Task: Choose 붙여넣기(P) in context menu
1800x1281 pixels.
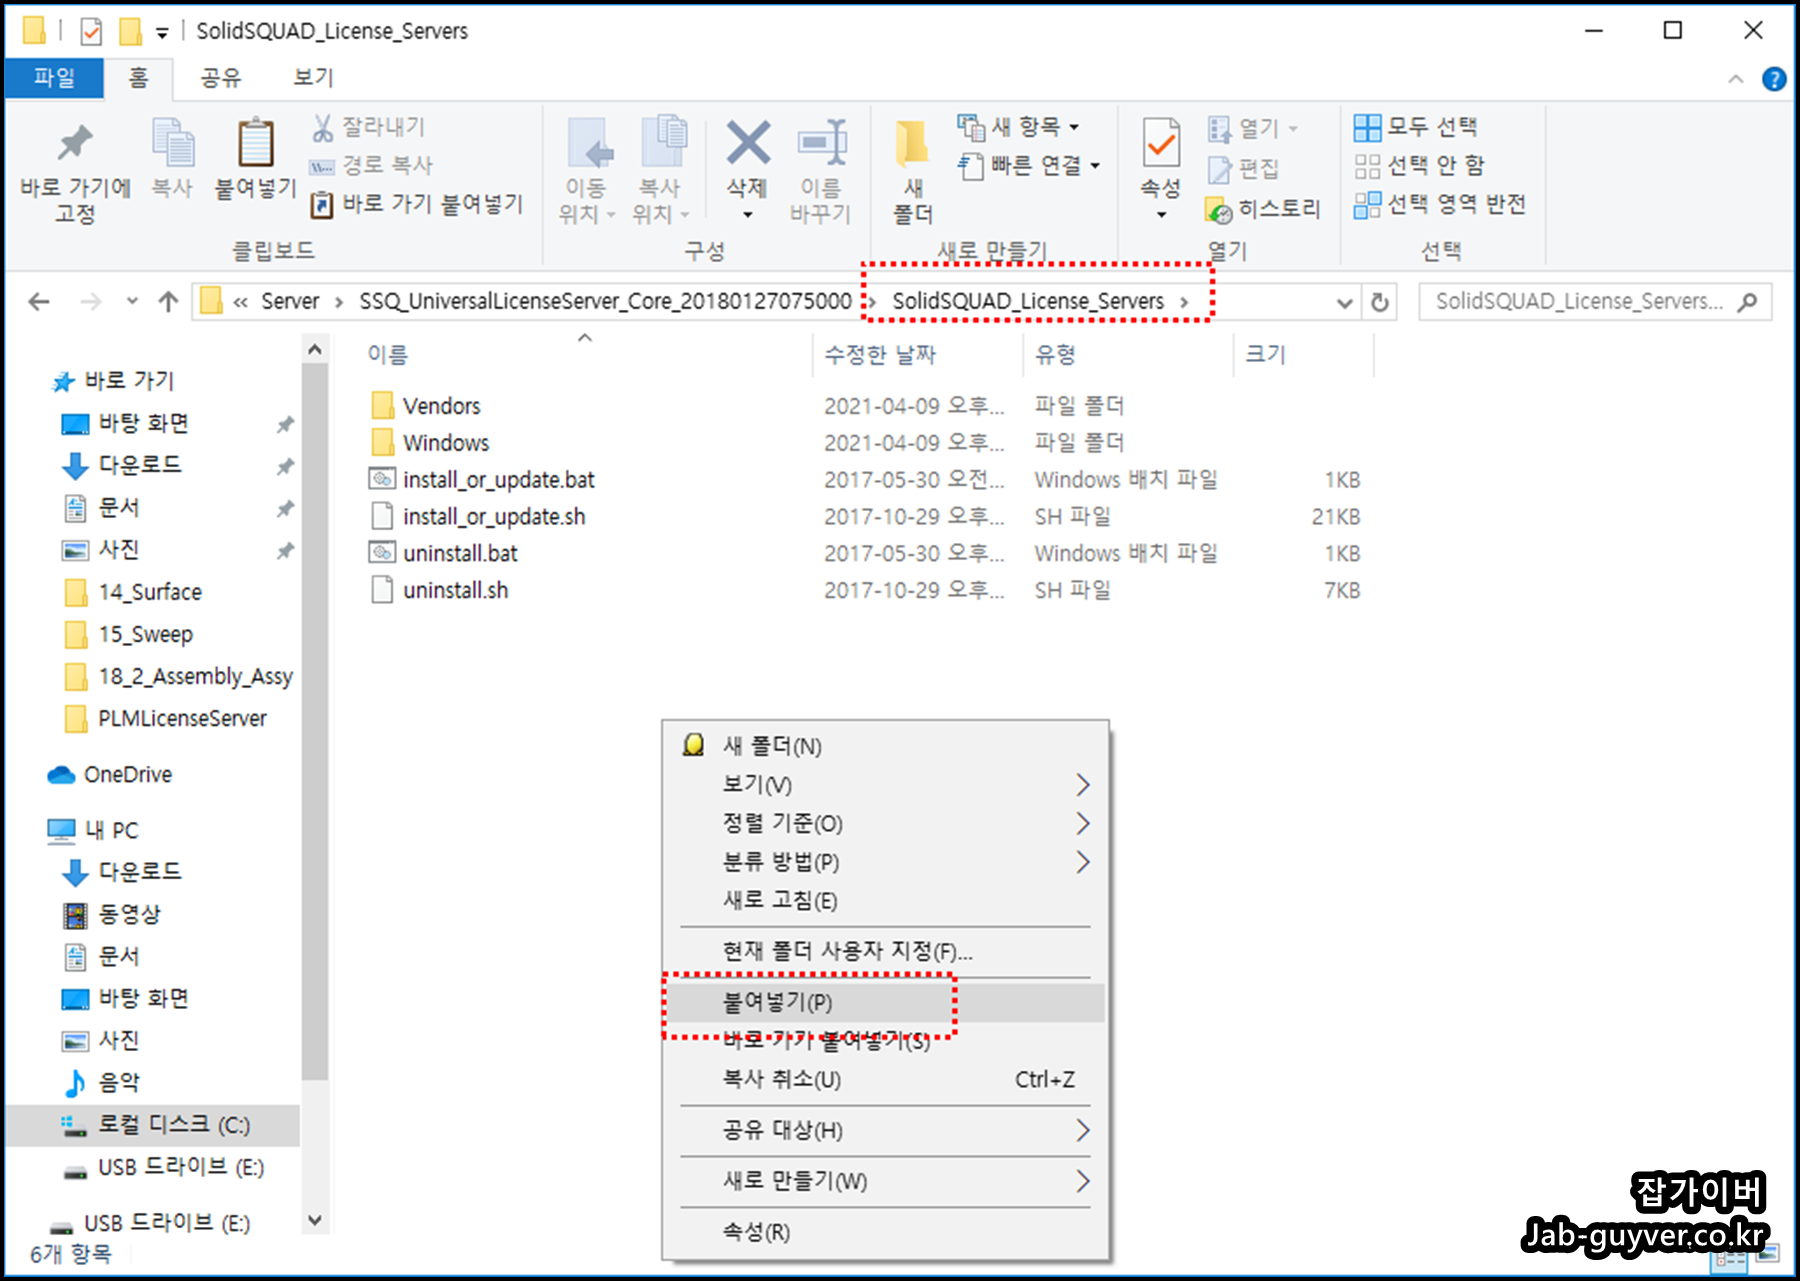Action: point(885,1002)
